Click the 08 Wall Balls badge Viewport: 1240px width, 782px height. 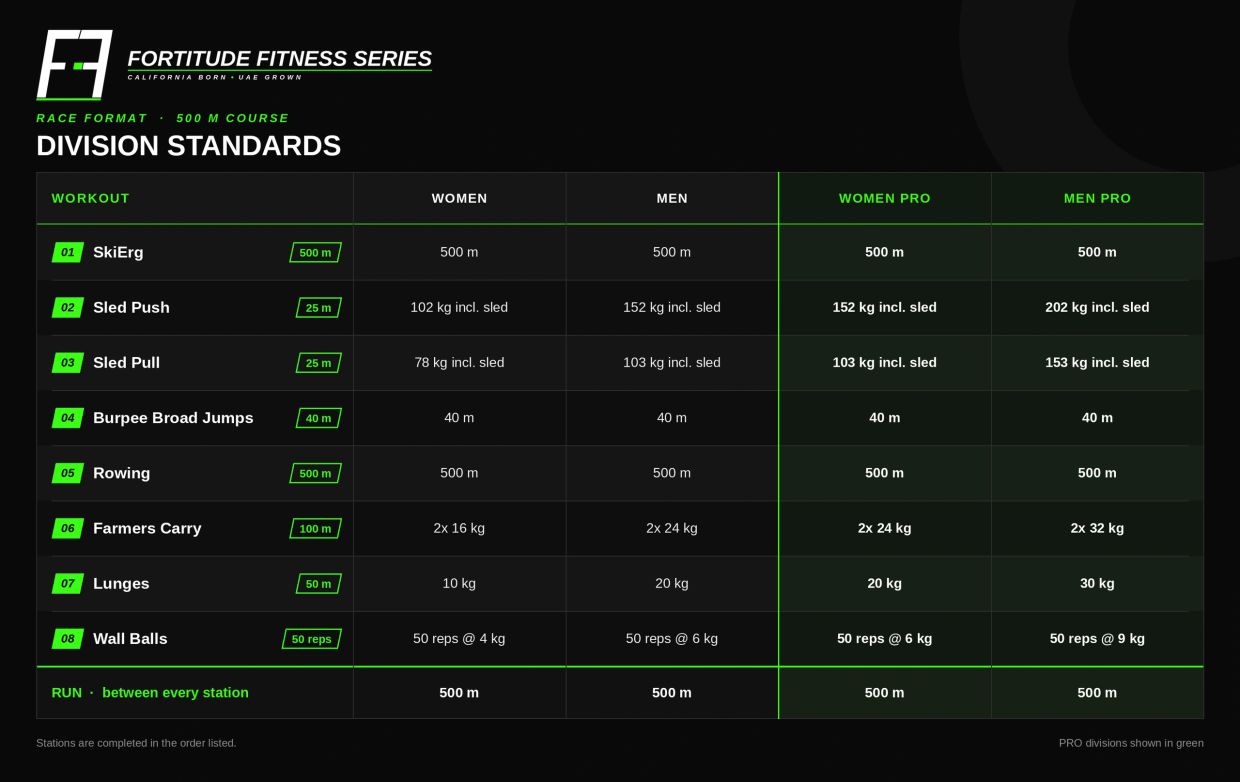click(x=67, y=638)
